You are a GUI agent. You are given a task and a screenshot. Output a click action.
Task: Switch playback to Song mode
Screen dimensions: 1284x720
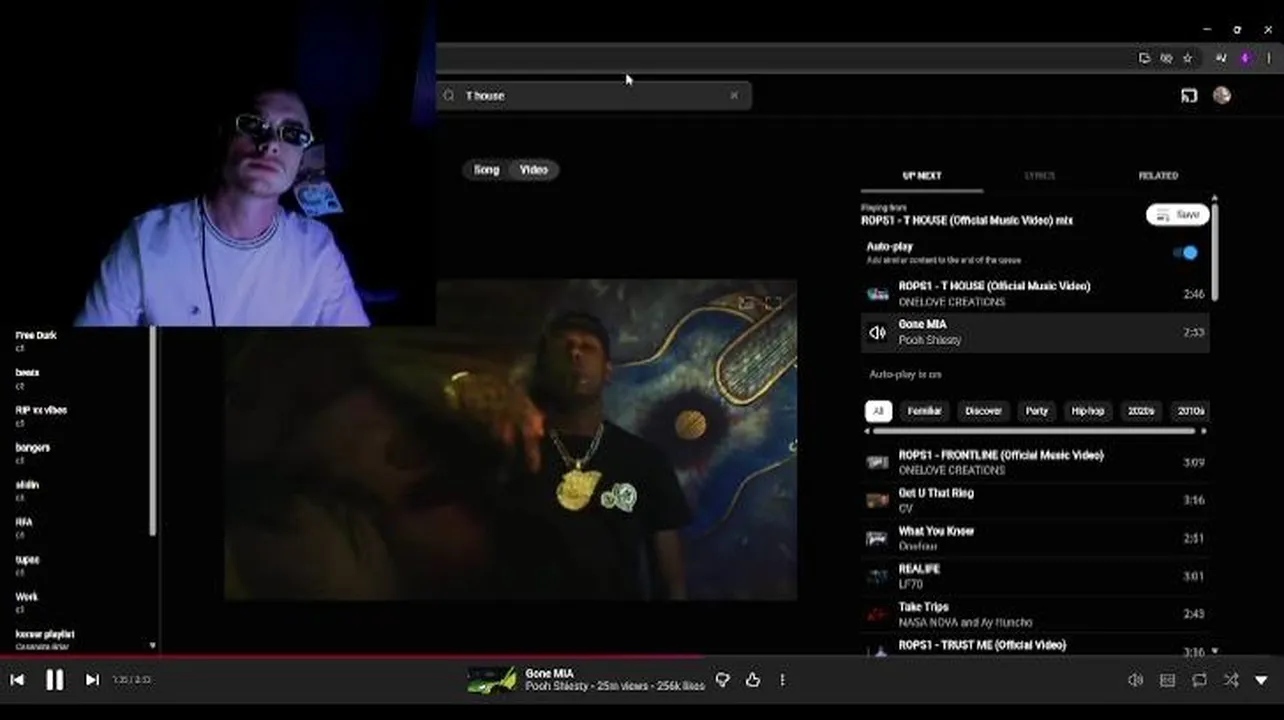(x=486, y=170)
